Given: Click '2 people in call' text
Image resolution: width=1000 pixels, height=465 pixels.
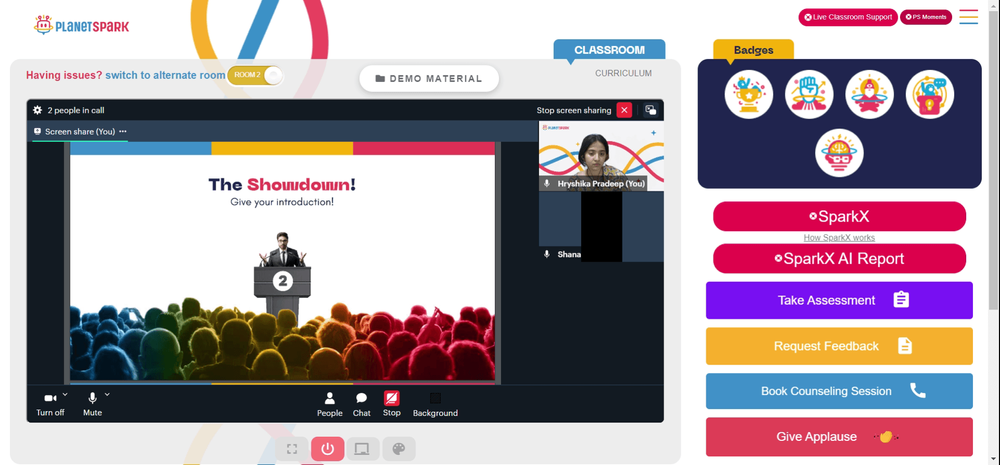Looking at the screenshot, I should coord(76,110).
